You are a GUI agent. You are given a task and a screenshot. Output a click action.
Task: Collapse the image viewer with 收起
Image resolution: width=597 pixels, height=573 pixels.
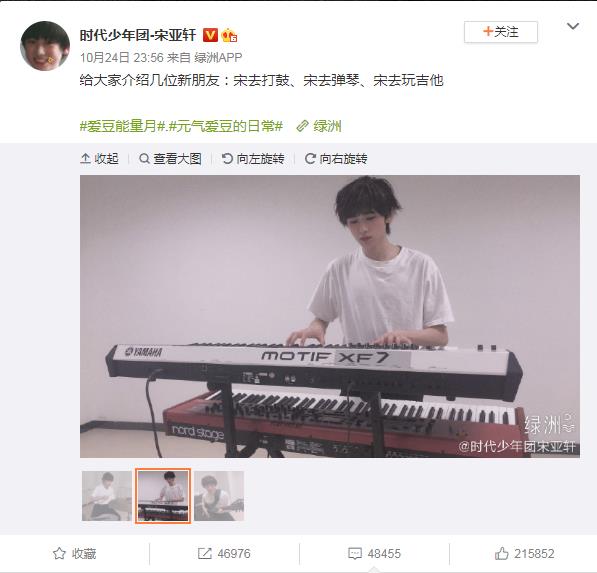[99, 158]
